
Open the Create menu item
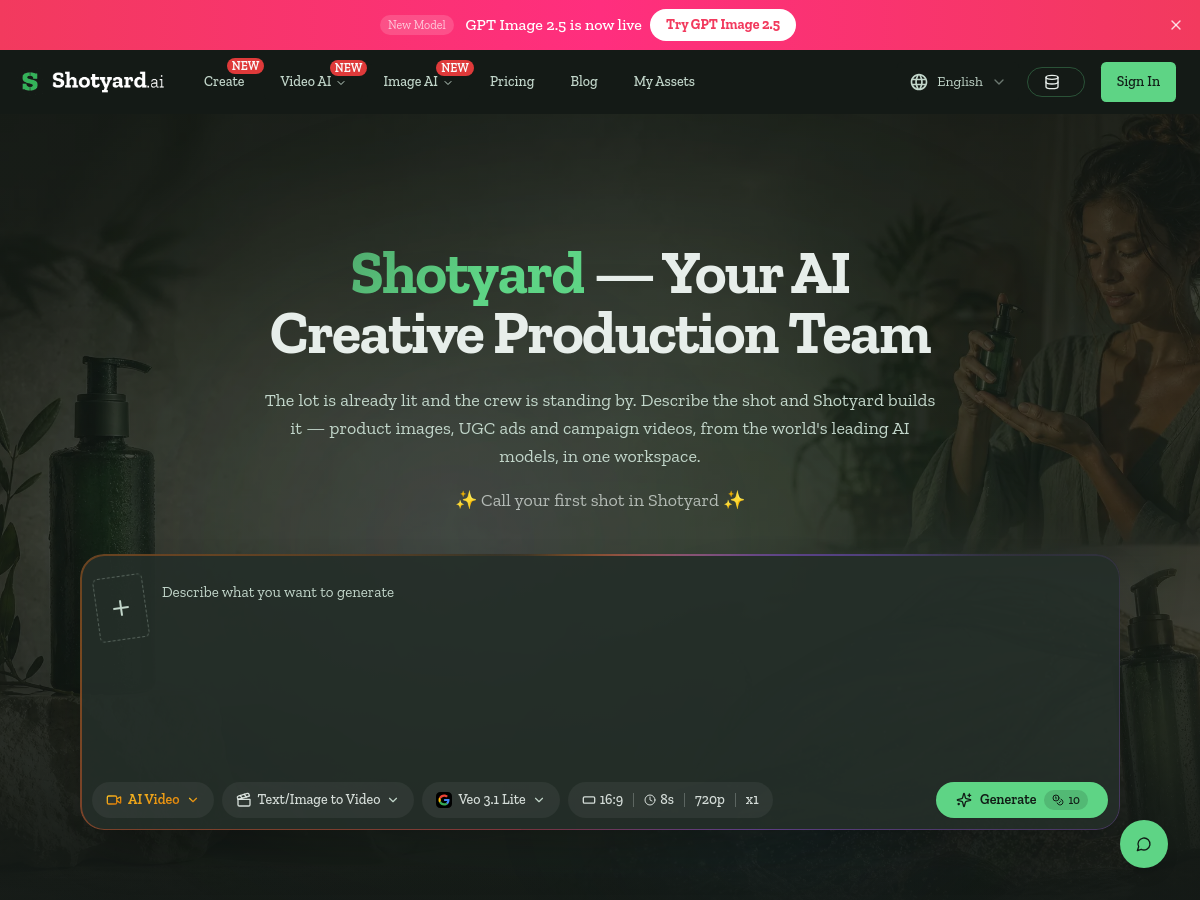(224, 82)
